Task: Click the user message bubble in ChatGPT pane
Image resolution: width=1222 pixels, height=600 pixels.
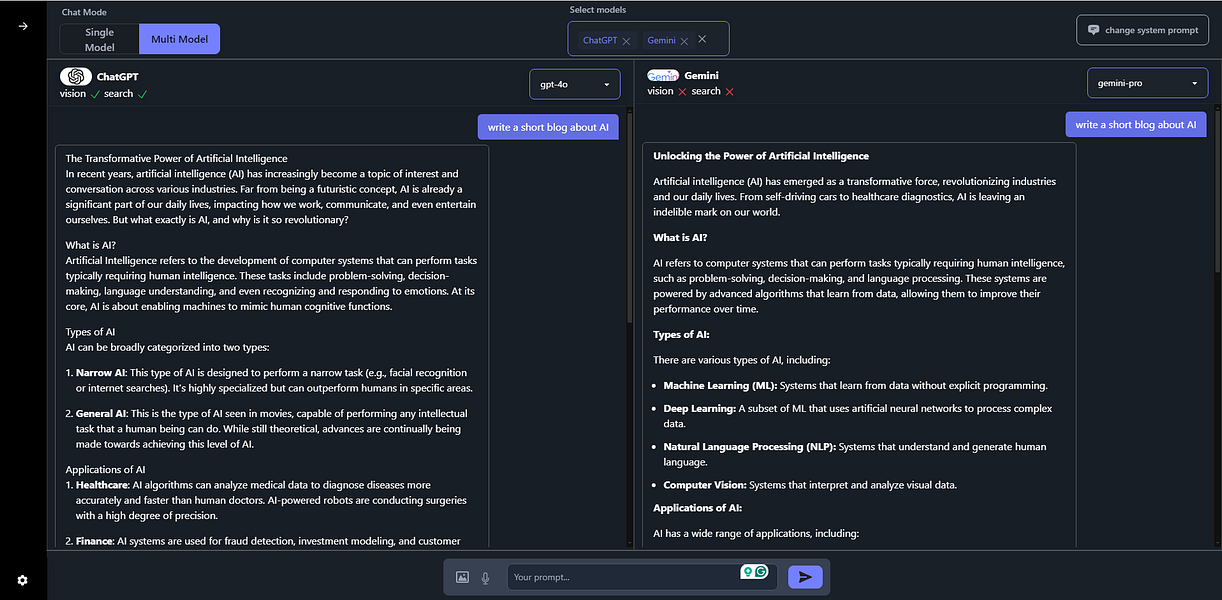Action: click(548, 127)
